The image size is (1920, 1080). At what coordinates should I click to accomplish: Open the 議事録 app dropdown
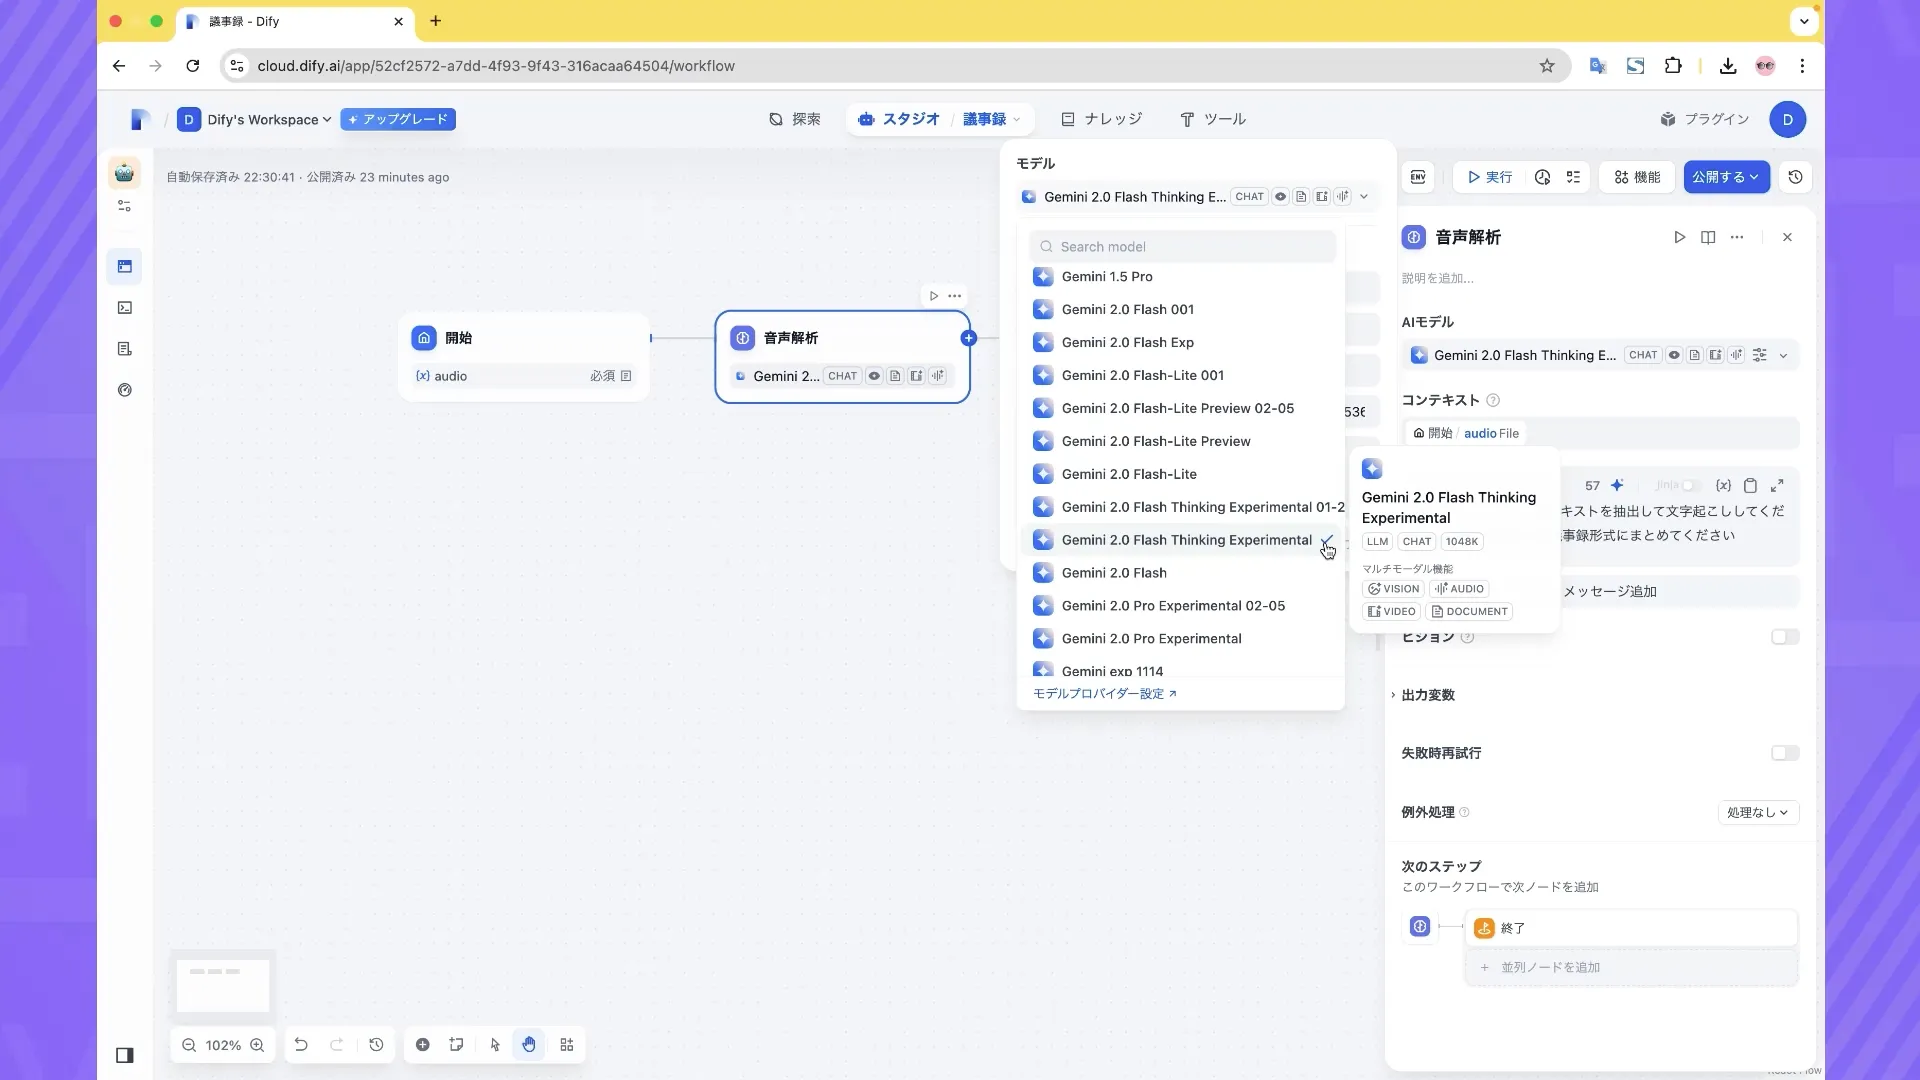[992, 119]
